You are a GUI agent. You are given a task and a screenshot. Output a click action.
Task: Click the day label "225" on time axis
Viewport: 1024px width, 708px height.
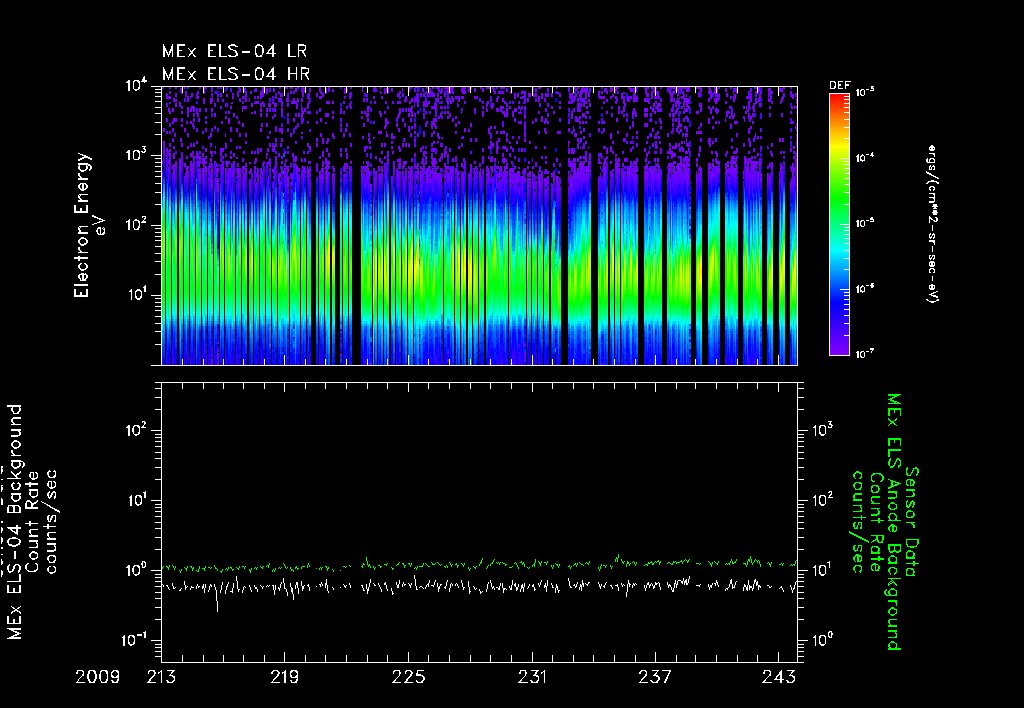[408, 677]
